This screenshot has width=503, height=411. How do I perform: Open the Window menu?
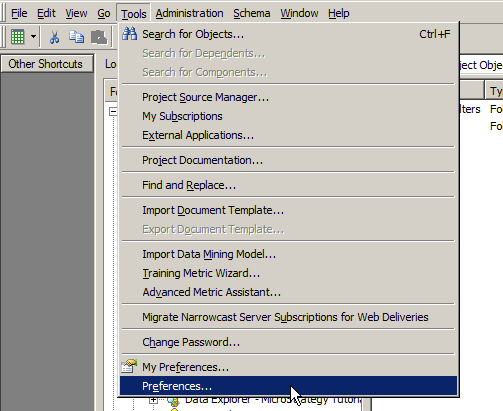[299, 13]
